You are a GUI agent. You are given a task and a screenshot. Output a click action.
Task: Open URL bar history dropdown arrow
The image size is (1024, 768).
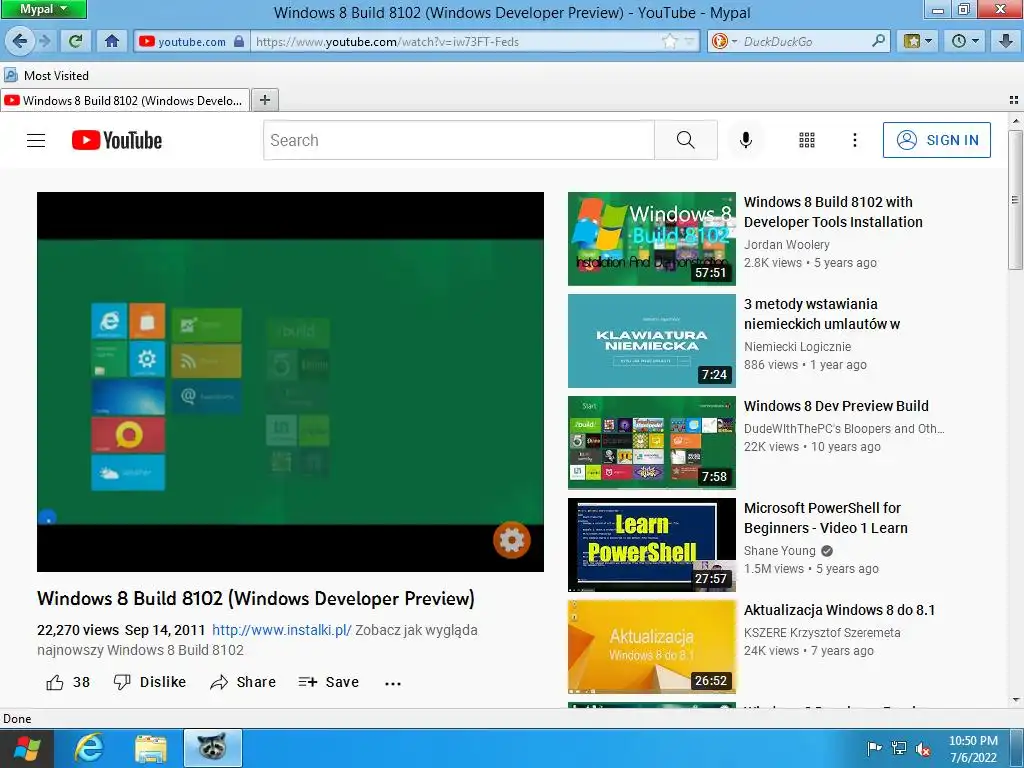coord(689,42)
